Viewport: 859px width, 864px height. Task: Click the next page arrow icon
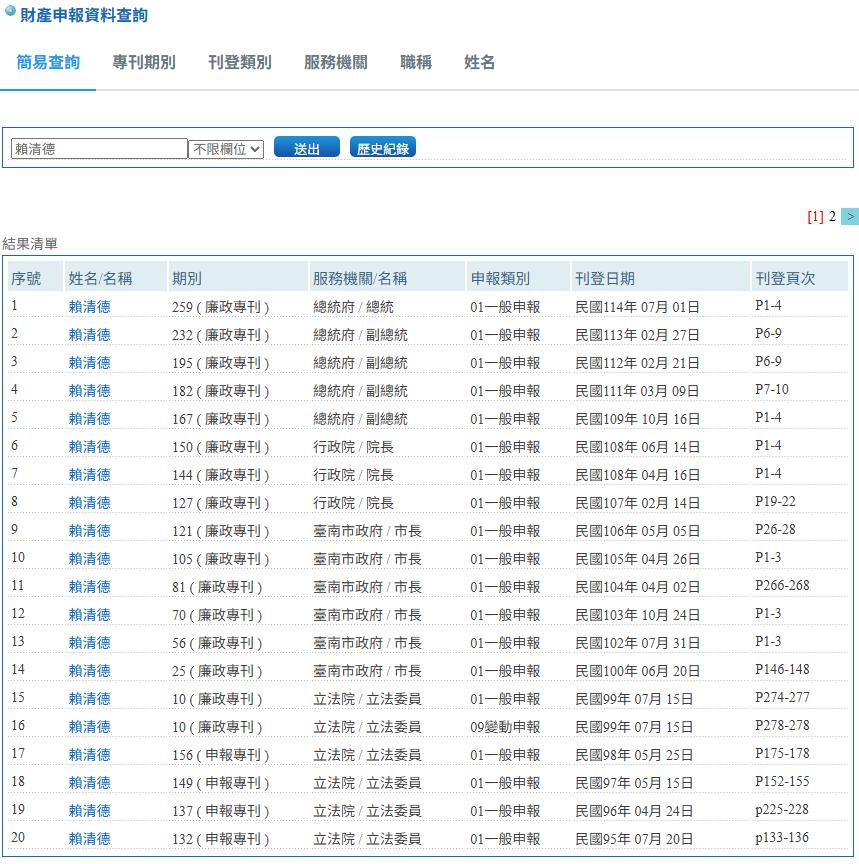[850, 217]
